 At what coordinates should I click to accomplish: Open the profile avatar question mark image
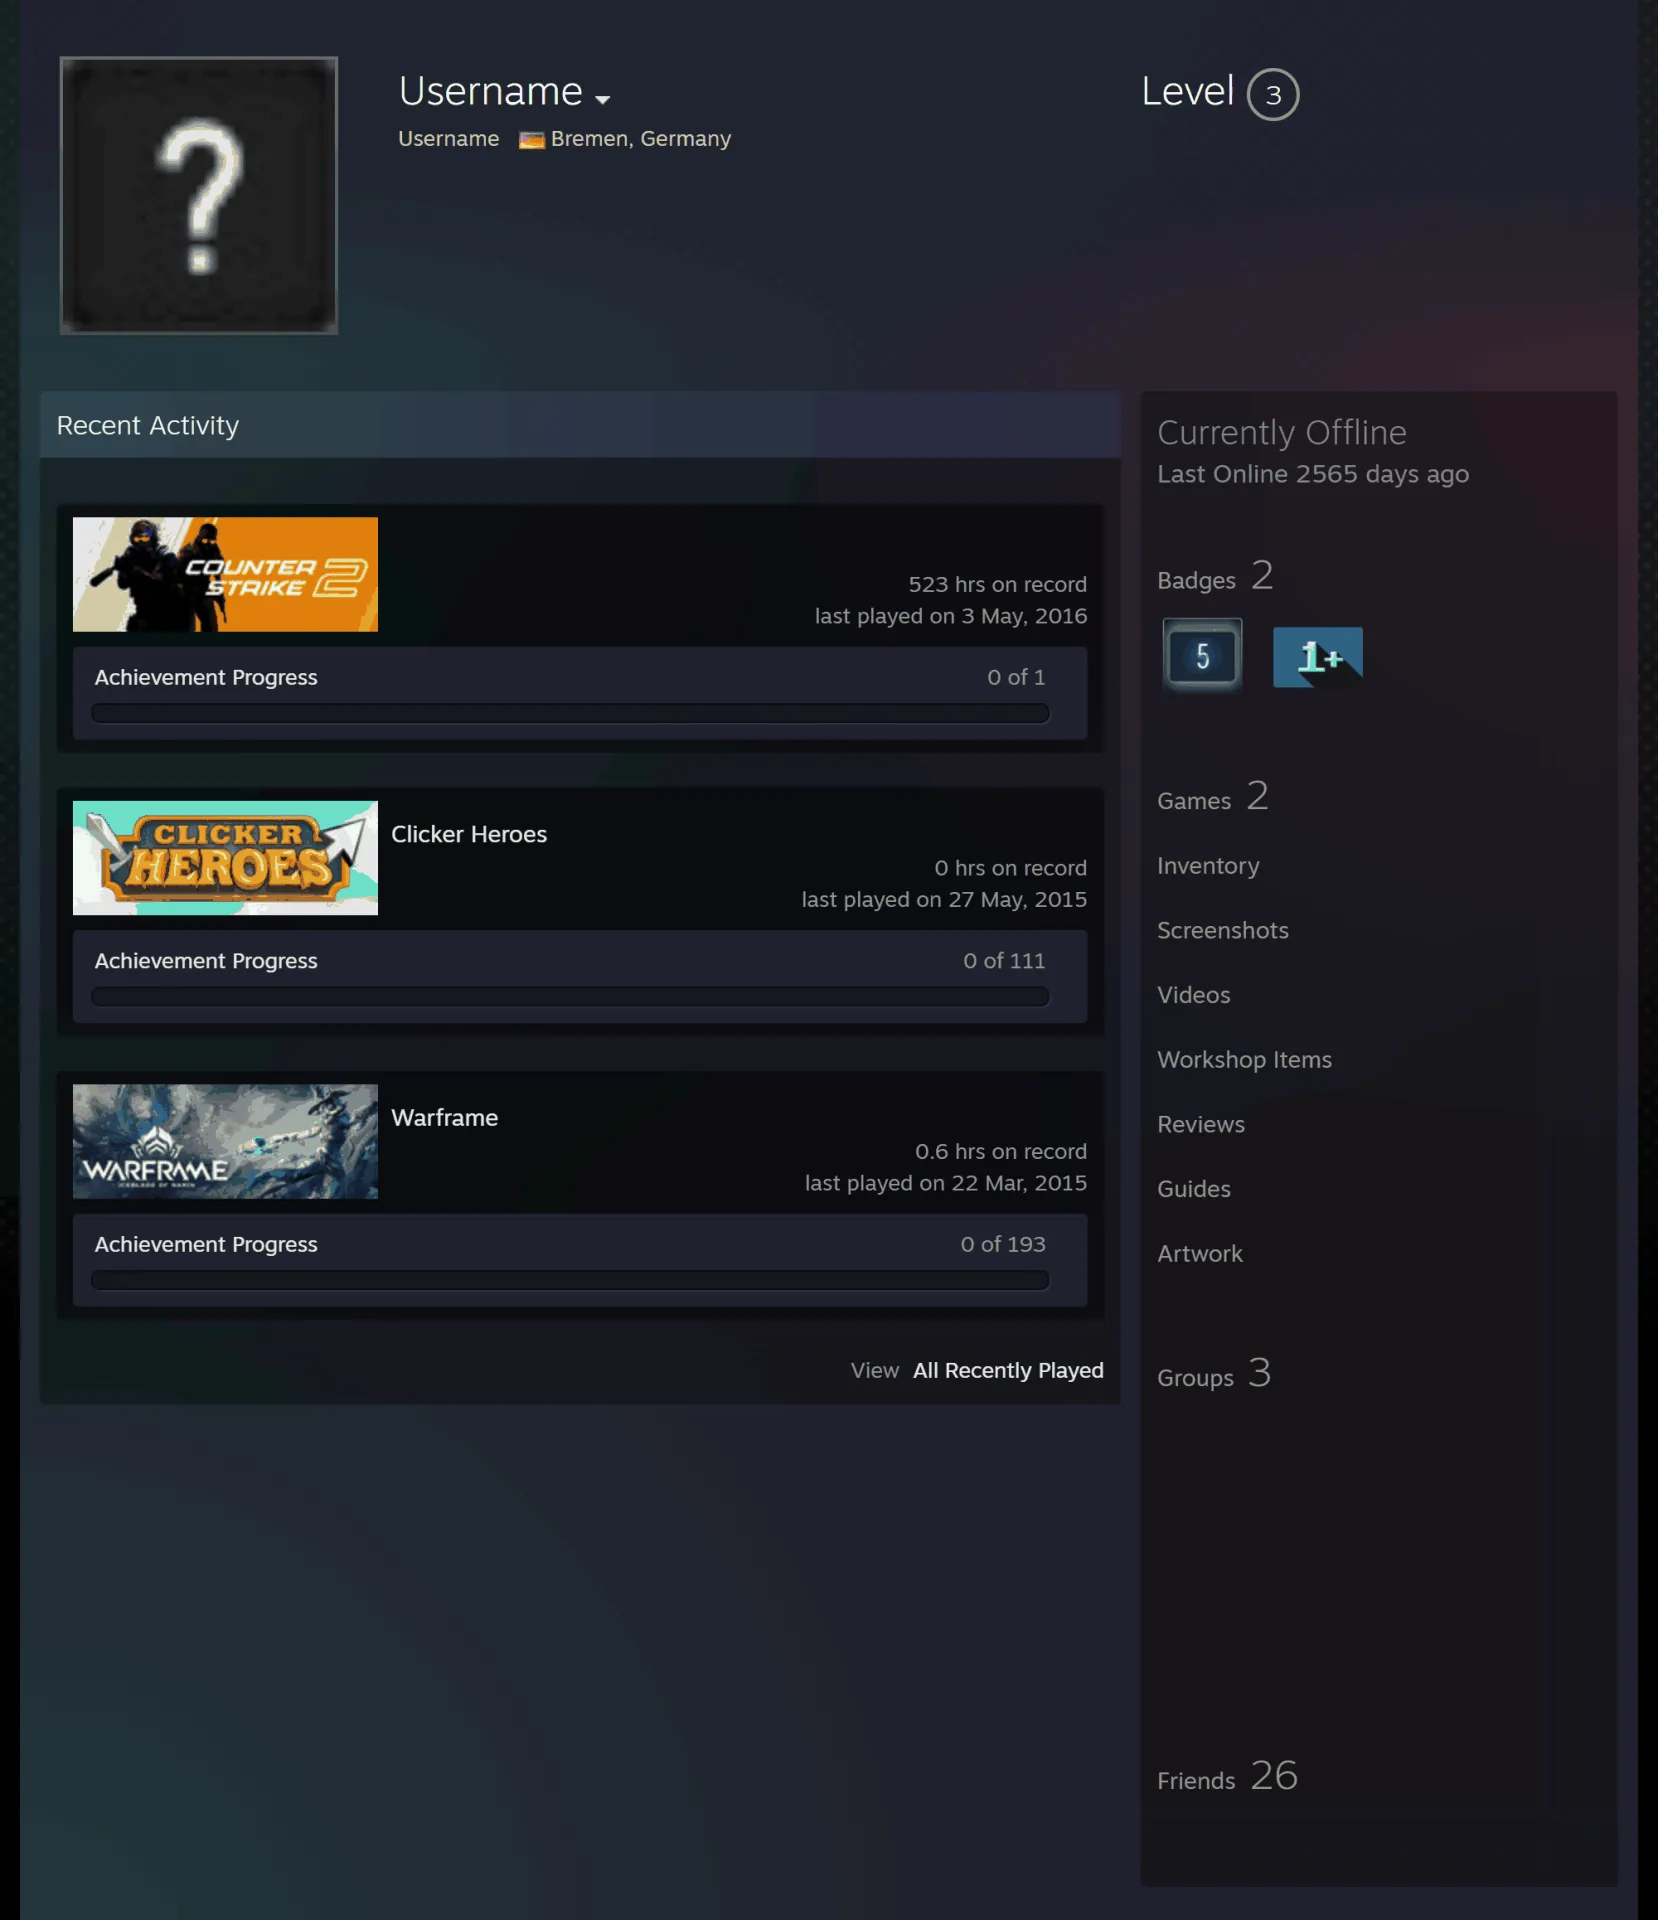pos(199,195)
